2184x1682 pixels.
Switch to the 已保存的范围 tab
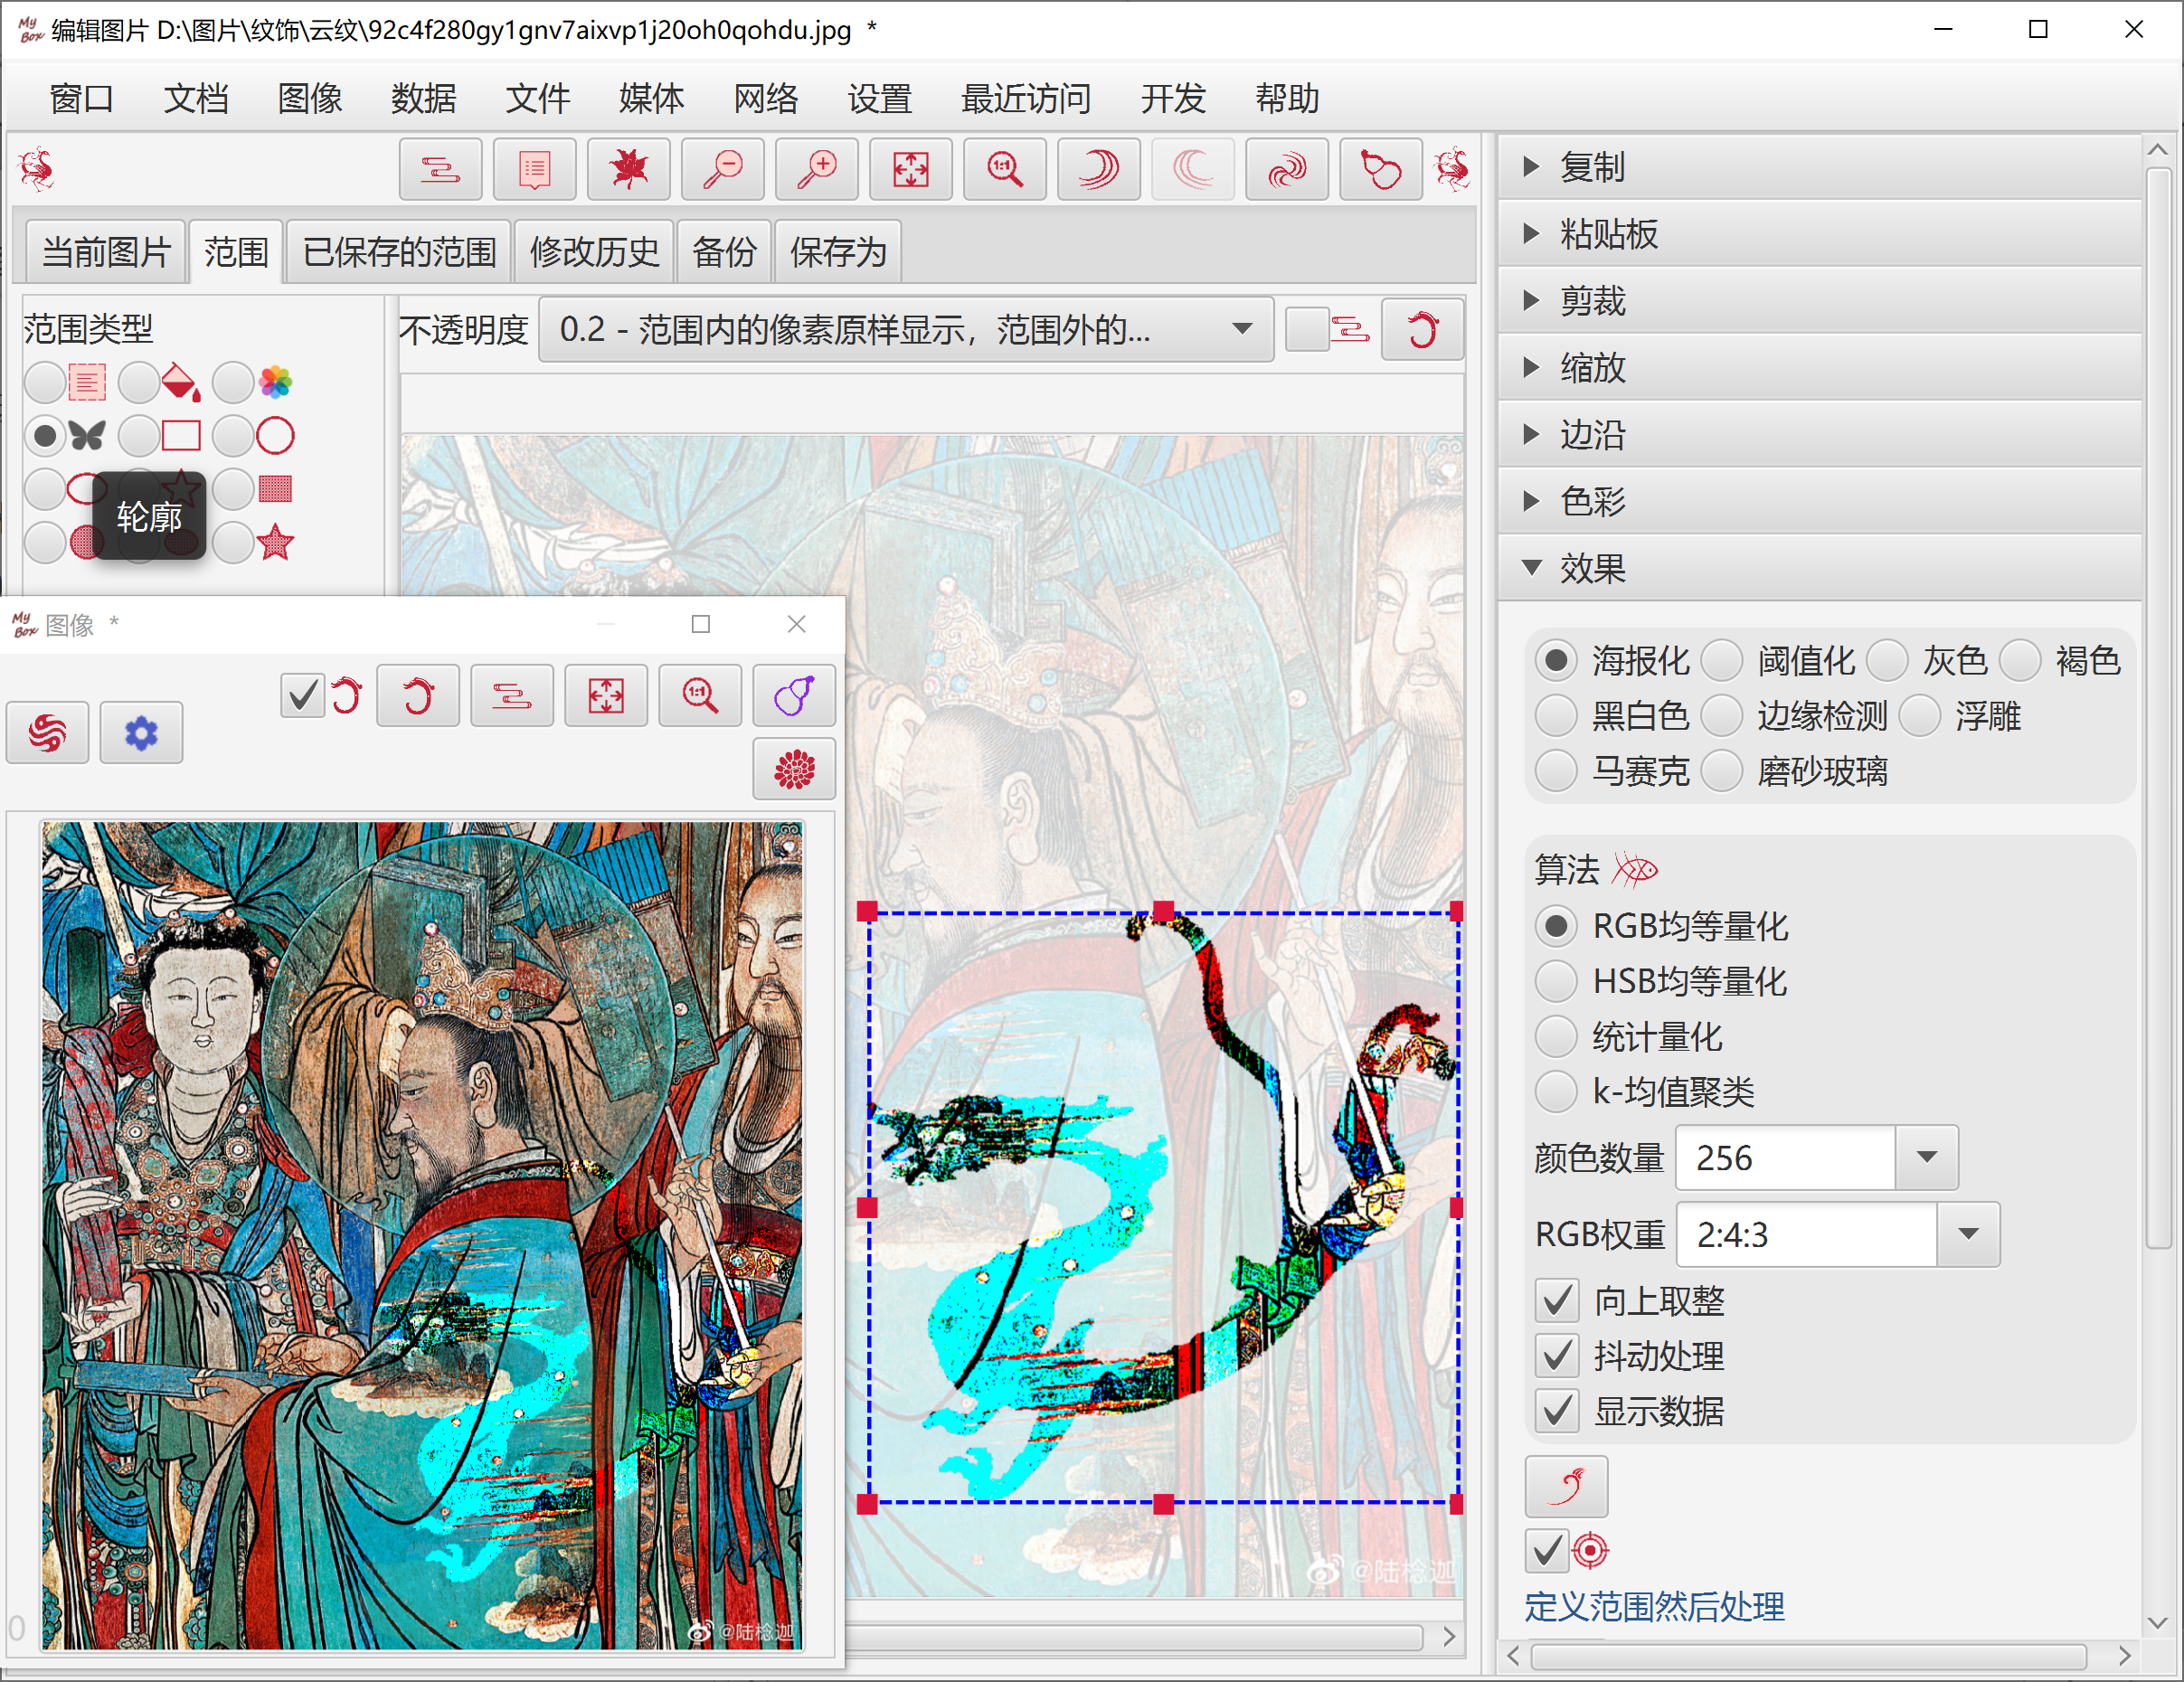(399, 252)
